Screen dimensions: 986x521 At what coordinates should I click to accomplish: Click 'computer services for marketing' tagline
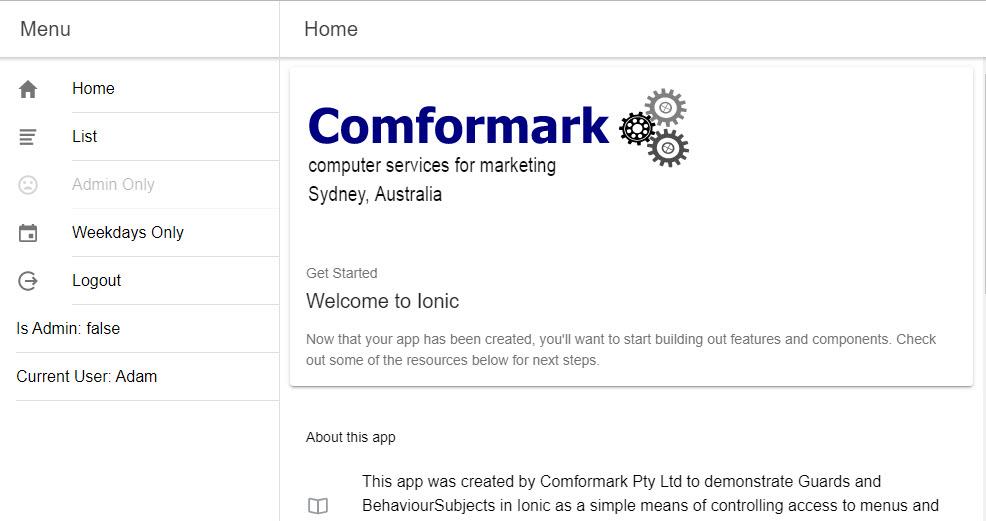[432, 165]
